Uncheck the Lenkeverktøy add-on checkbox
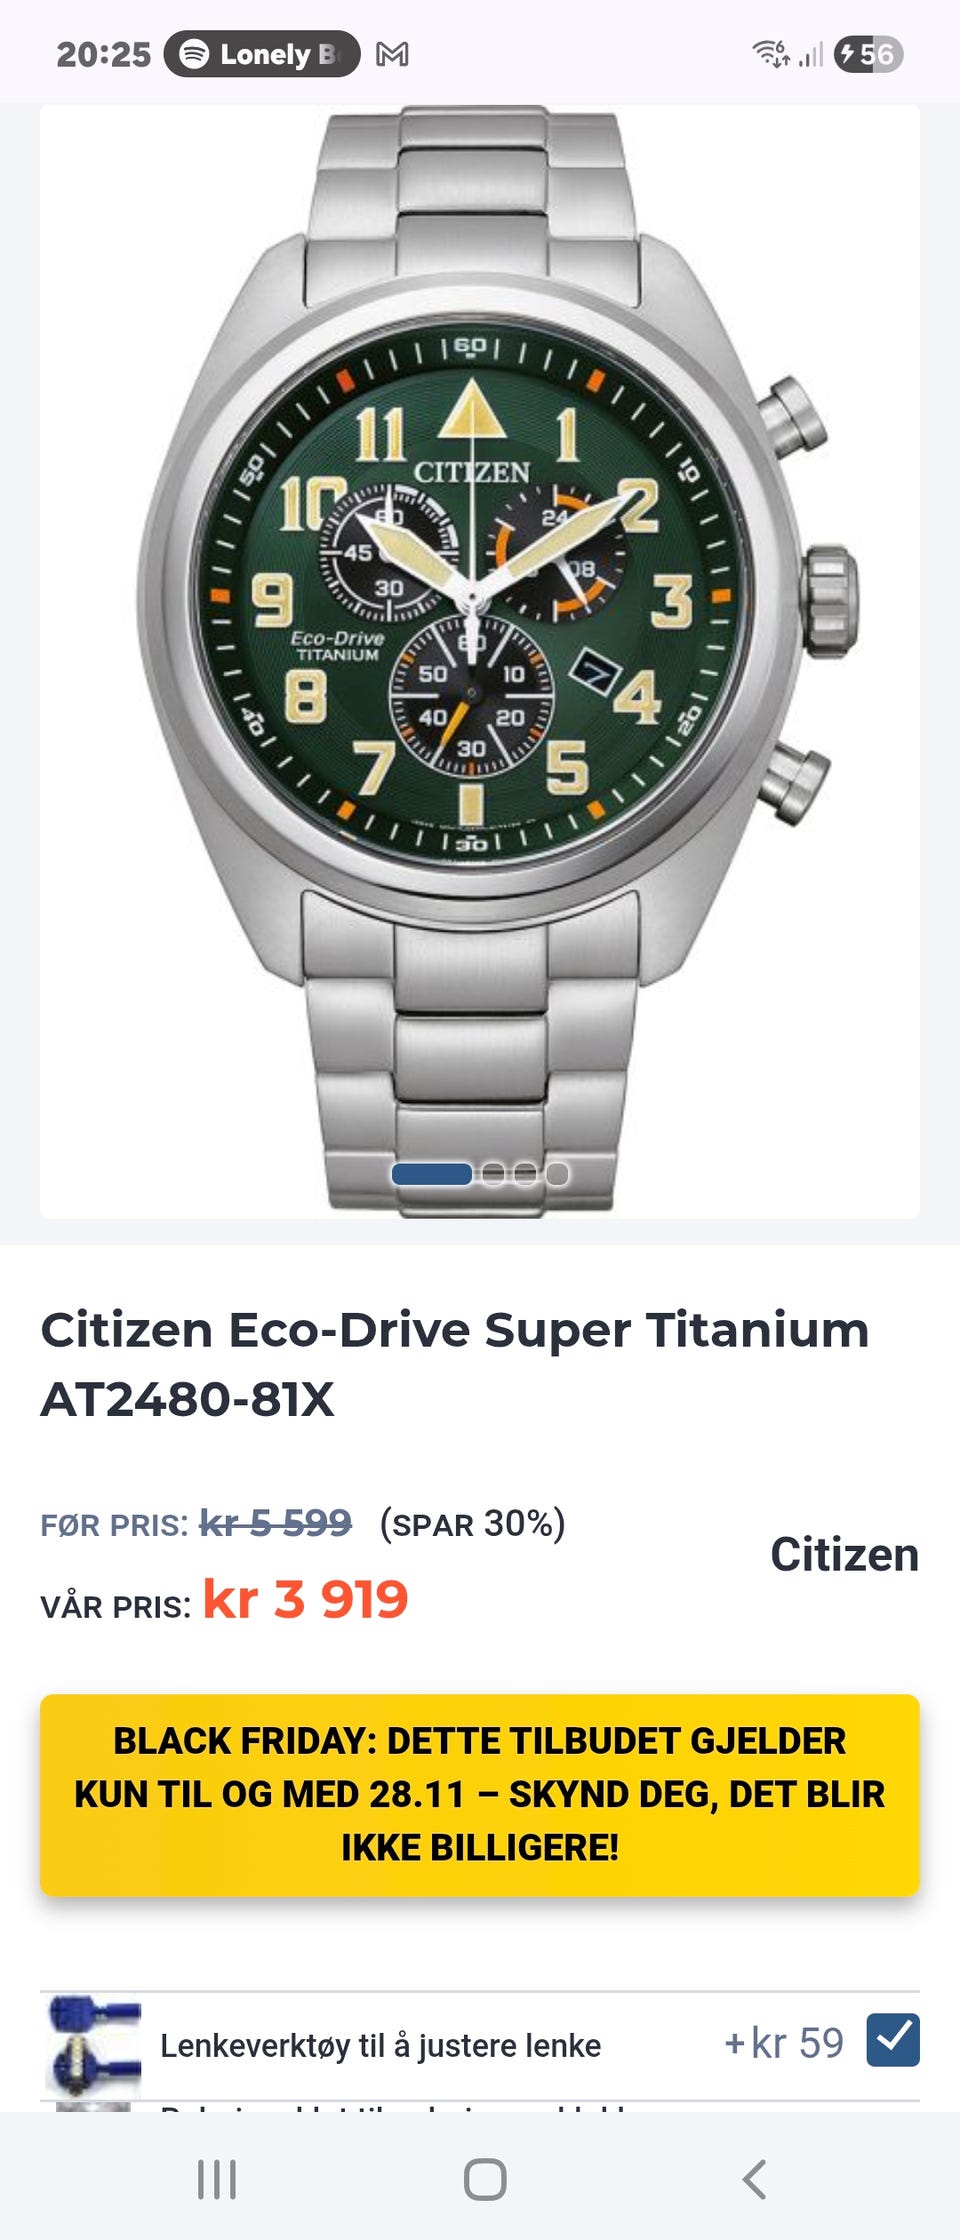The width and height of the screenshot is (960, 2240). (x=893, y=2040)
